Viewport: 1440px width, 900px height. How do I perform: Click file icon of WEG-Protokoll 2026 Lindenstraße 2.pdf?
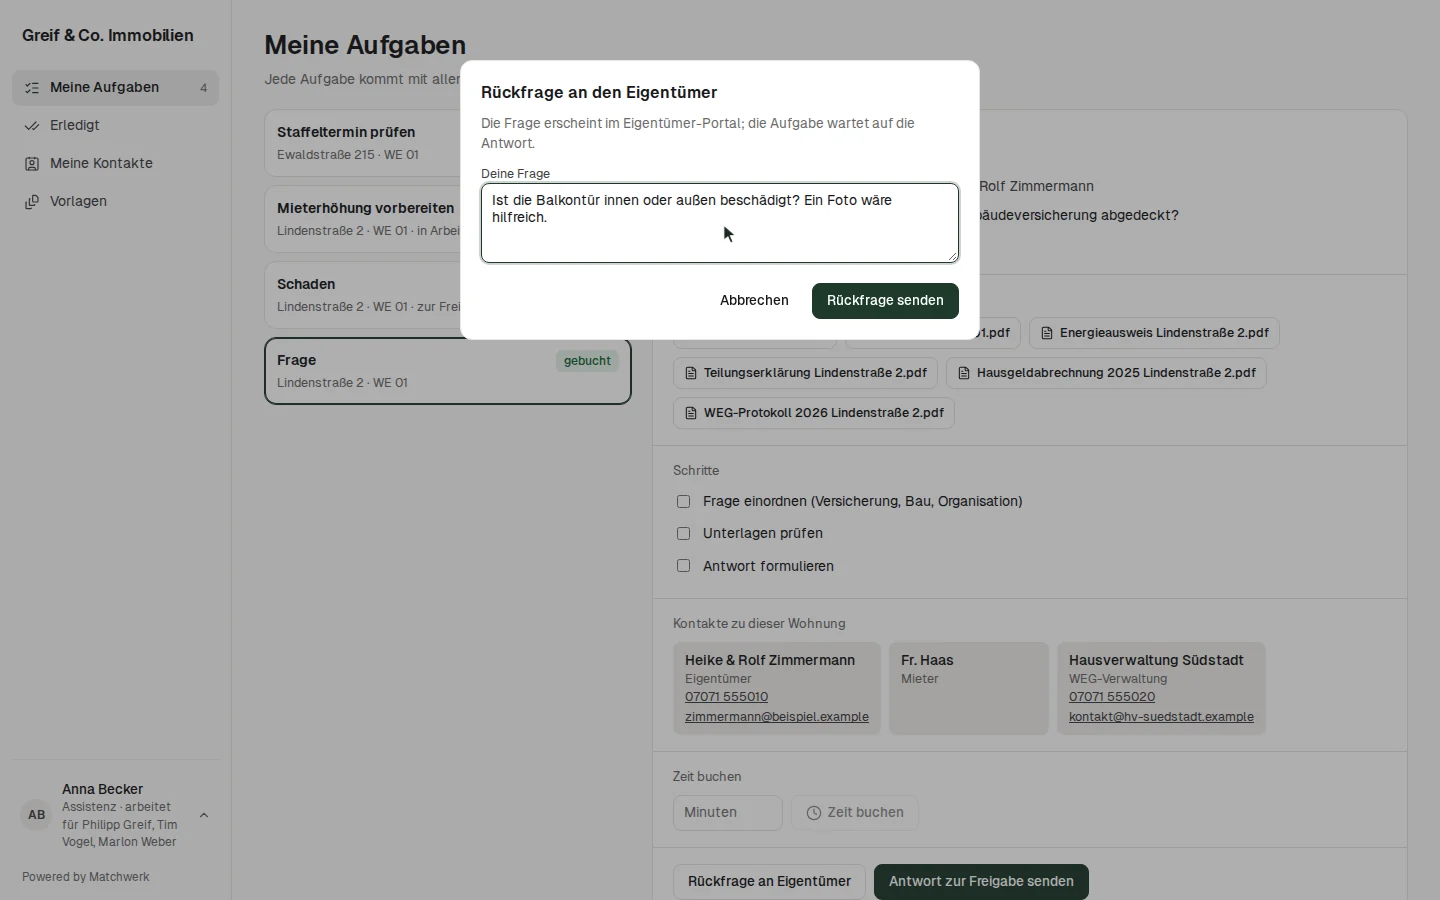click(x=691, y=413)
